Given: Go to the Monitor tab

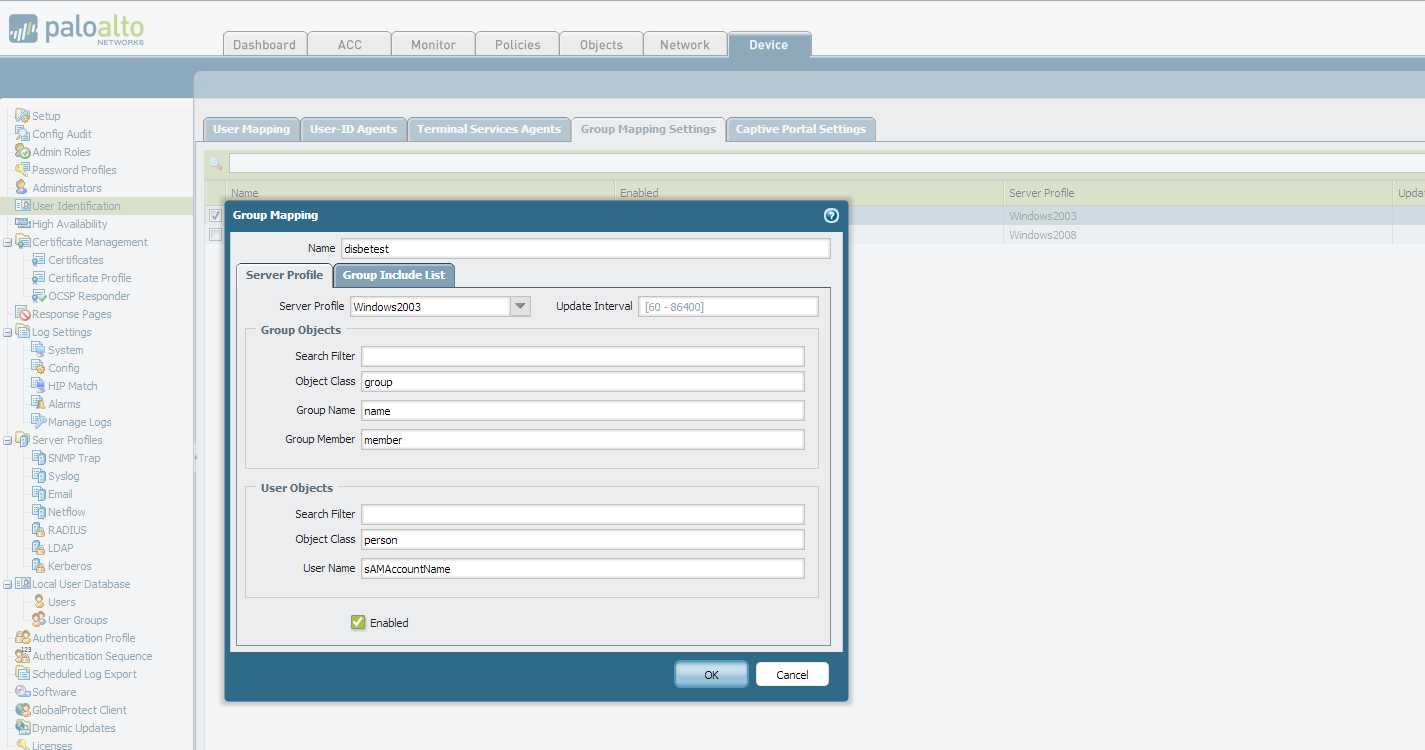Looking at the screenshot, I should click(433, 45).
